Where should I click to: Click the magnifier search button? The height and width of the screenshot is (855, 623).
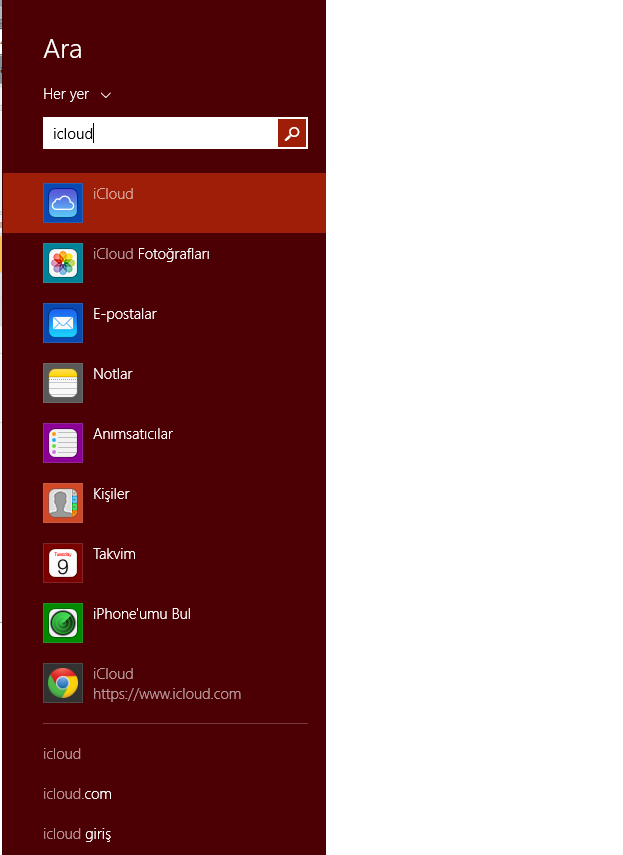[x=292, y=133]
